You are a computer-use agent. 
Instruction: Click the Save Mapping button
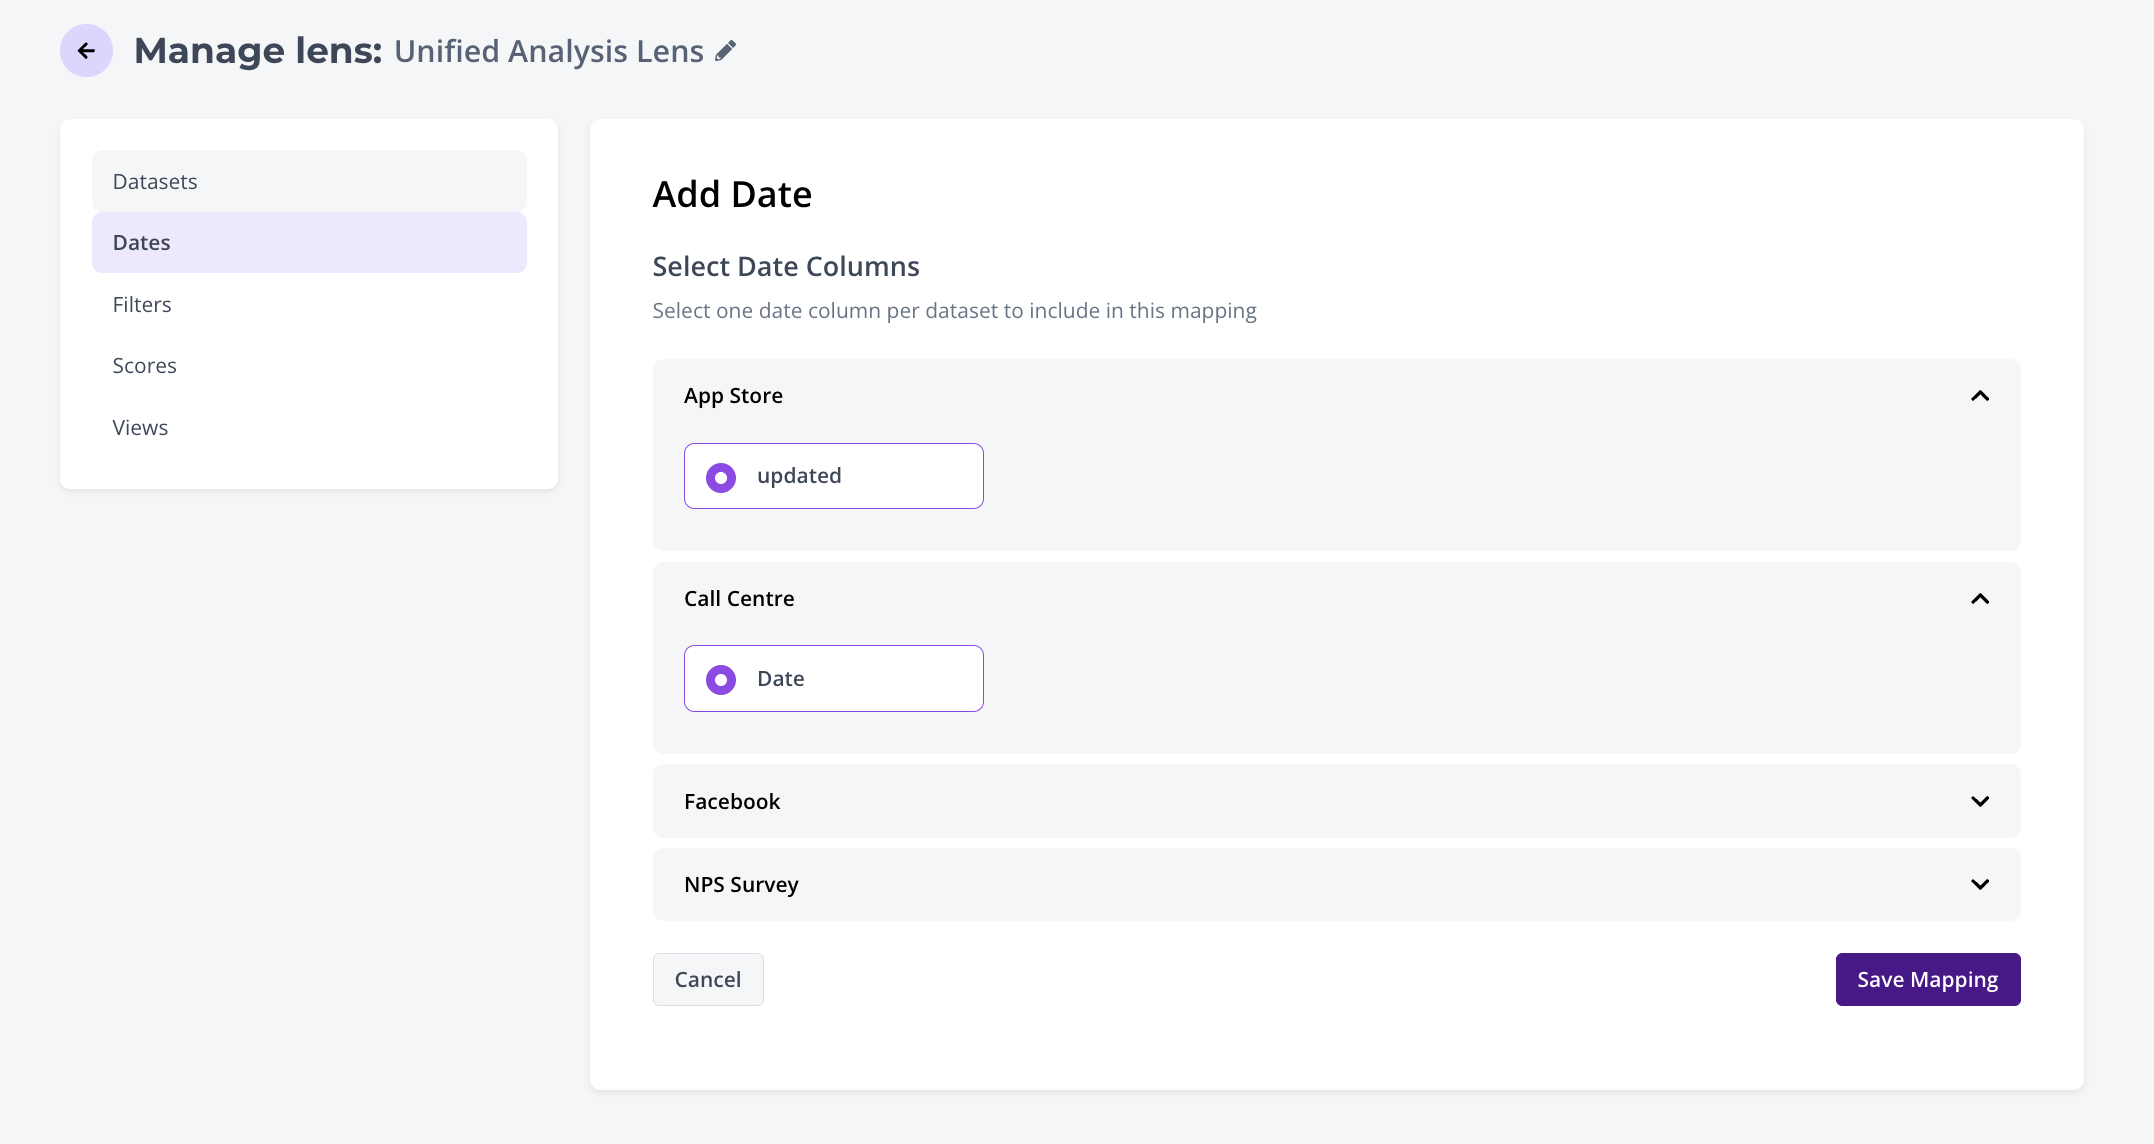coord(1927,980)
